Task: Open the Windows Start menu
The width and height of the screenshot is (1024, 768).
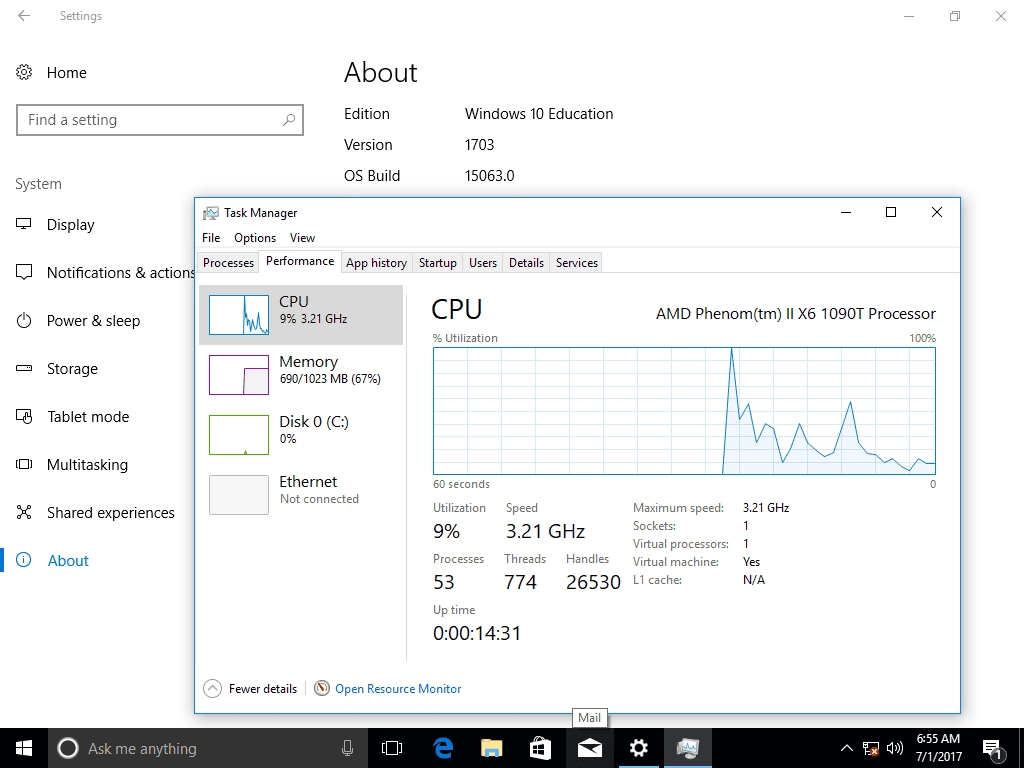Action: 24,748
